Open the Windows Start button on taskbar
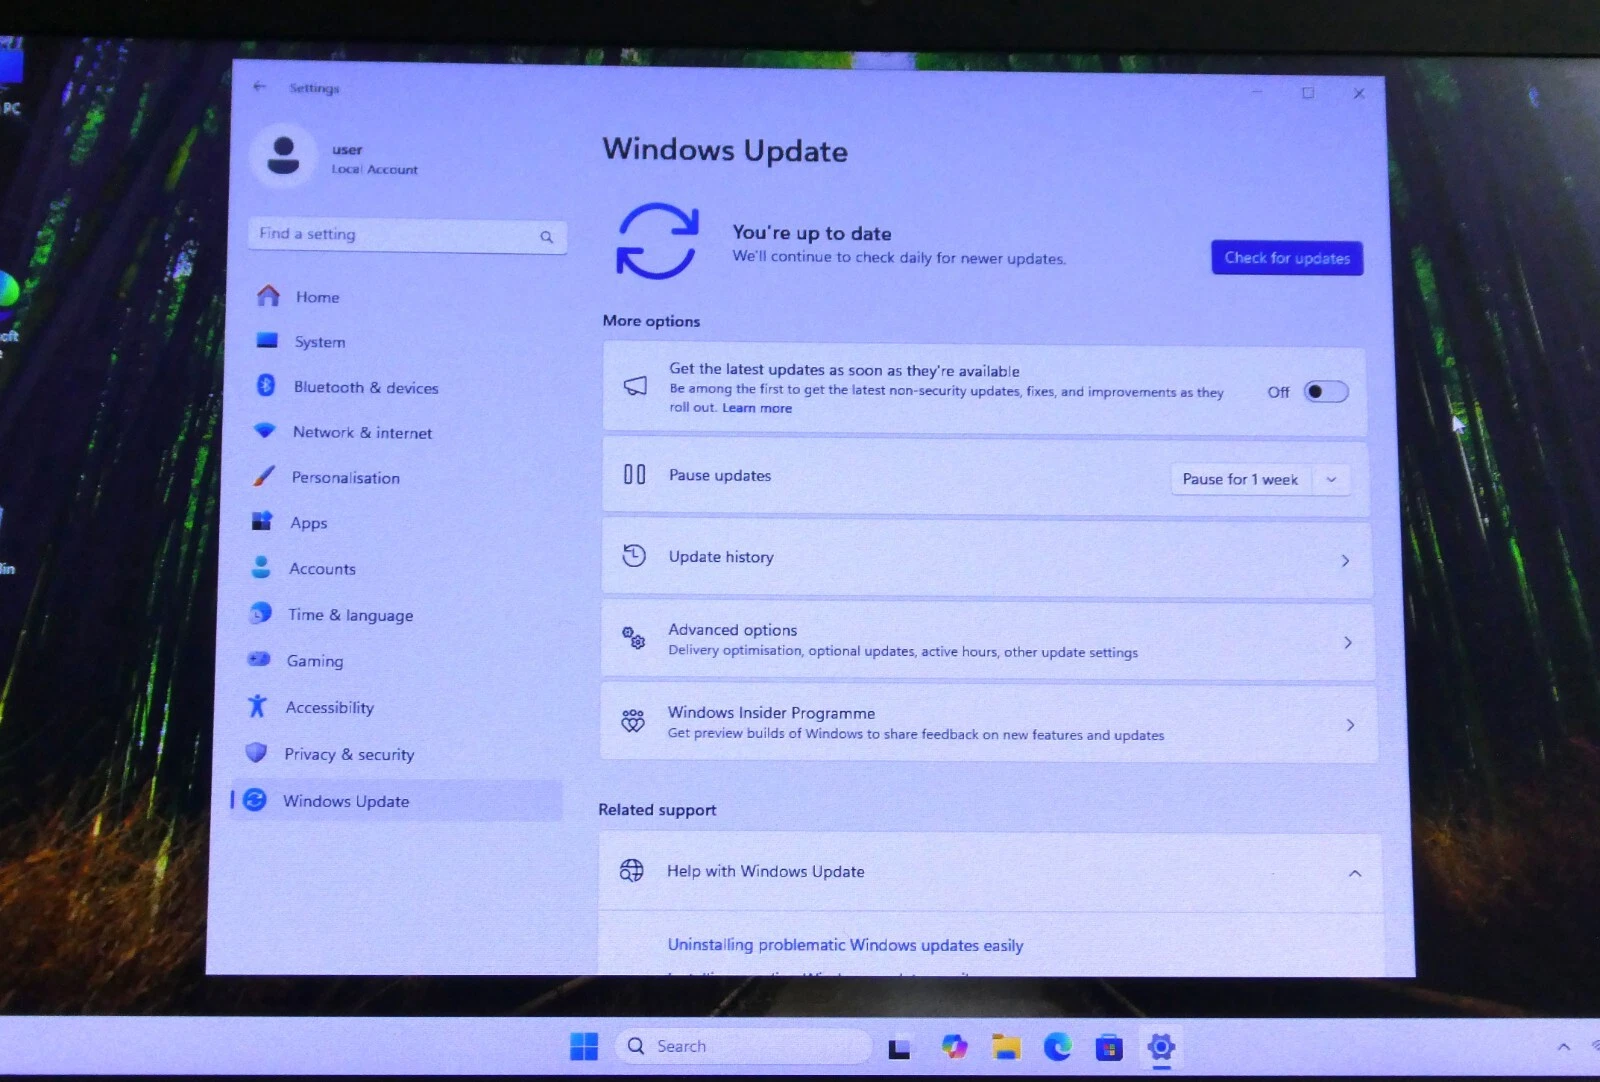The height and width of the screenshot is (1082, 1600). 584,1046
